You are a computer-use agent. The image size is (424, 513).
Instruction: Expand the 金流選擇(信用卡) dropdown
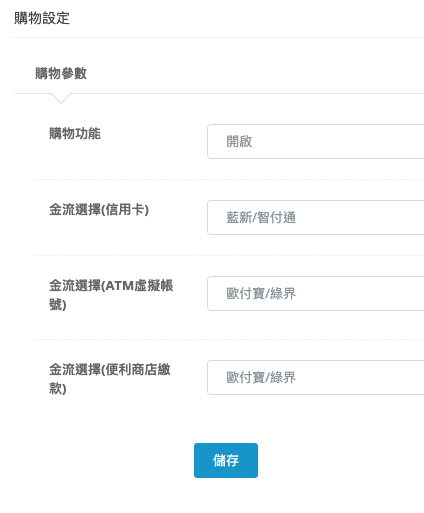tap(316, 217)
